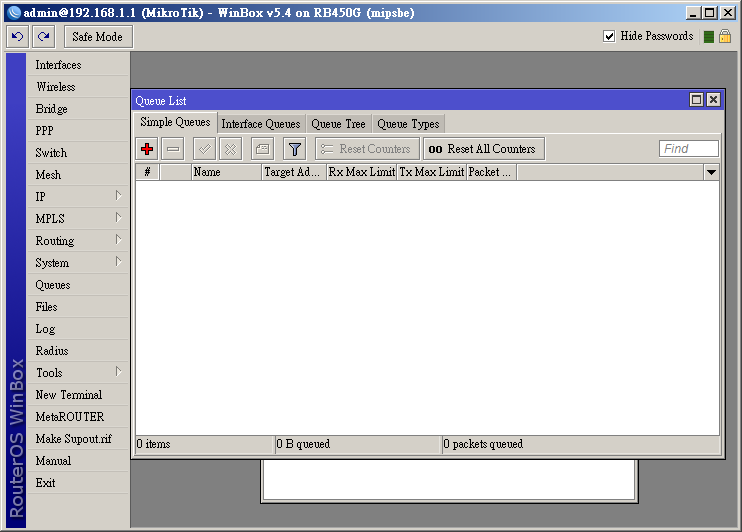Minimize the WinBox main window
This screenshot has height=532, width=742.
693,13
